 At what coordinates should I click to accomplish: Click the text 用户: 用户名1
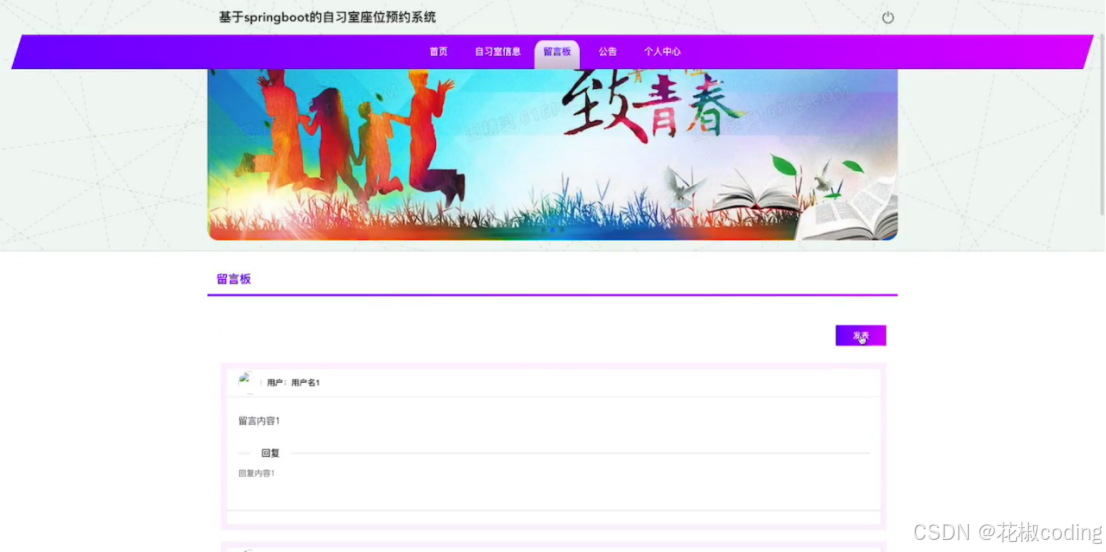coord(293,382)
